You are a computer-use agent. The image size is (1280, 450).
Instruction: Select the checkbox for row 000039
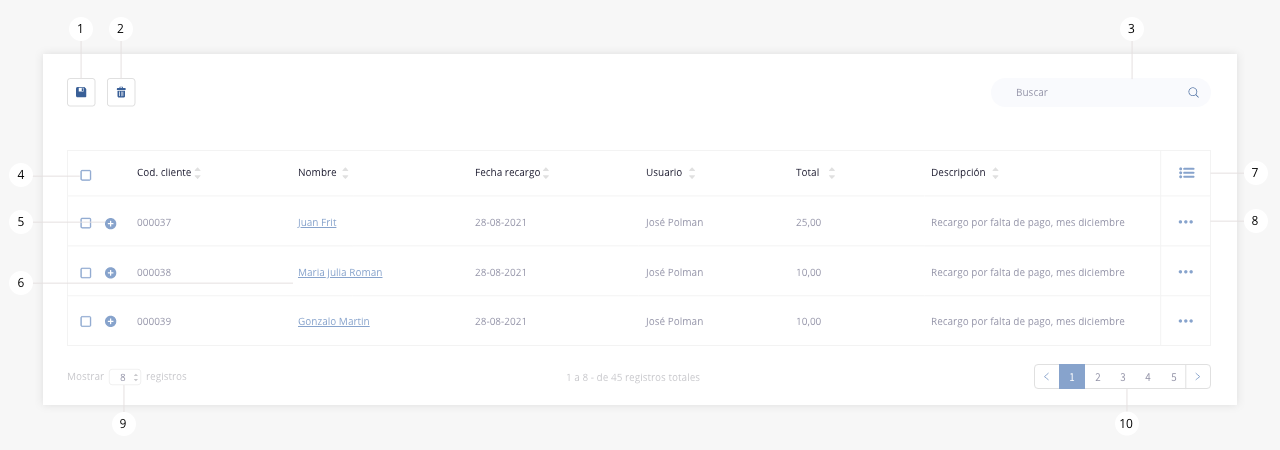(x=86, y=321)
